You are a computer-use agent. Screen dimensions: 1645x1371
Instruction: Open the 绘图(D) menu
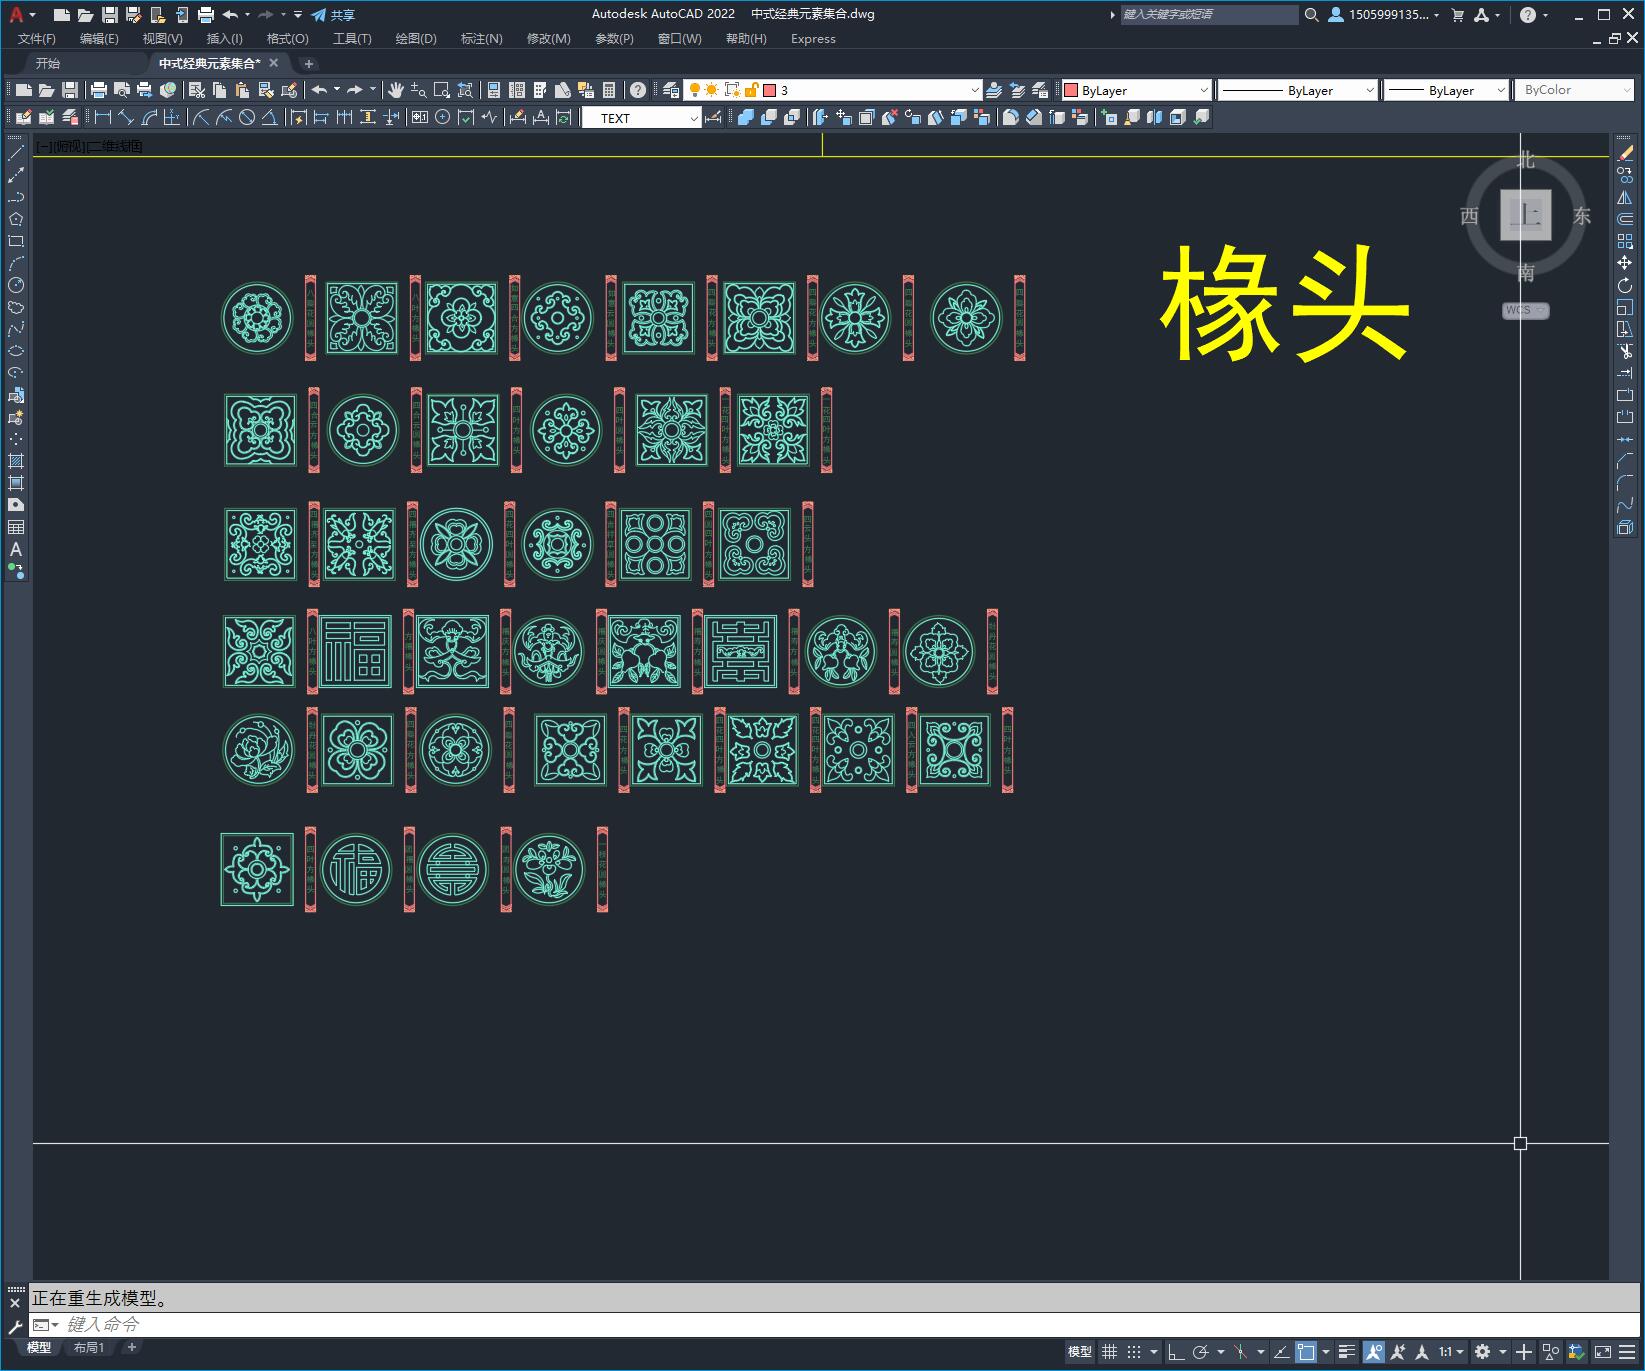click(416, 39)
